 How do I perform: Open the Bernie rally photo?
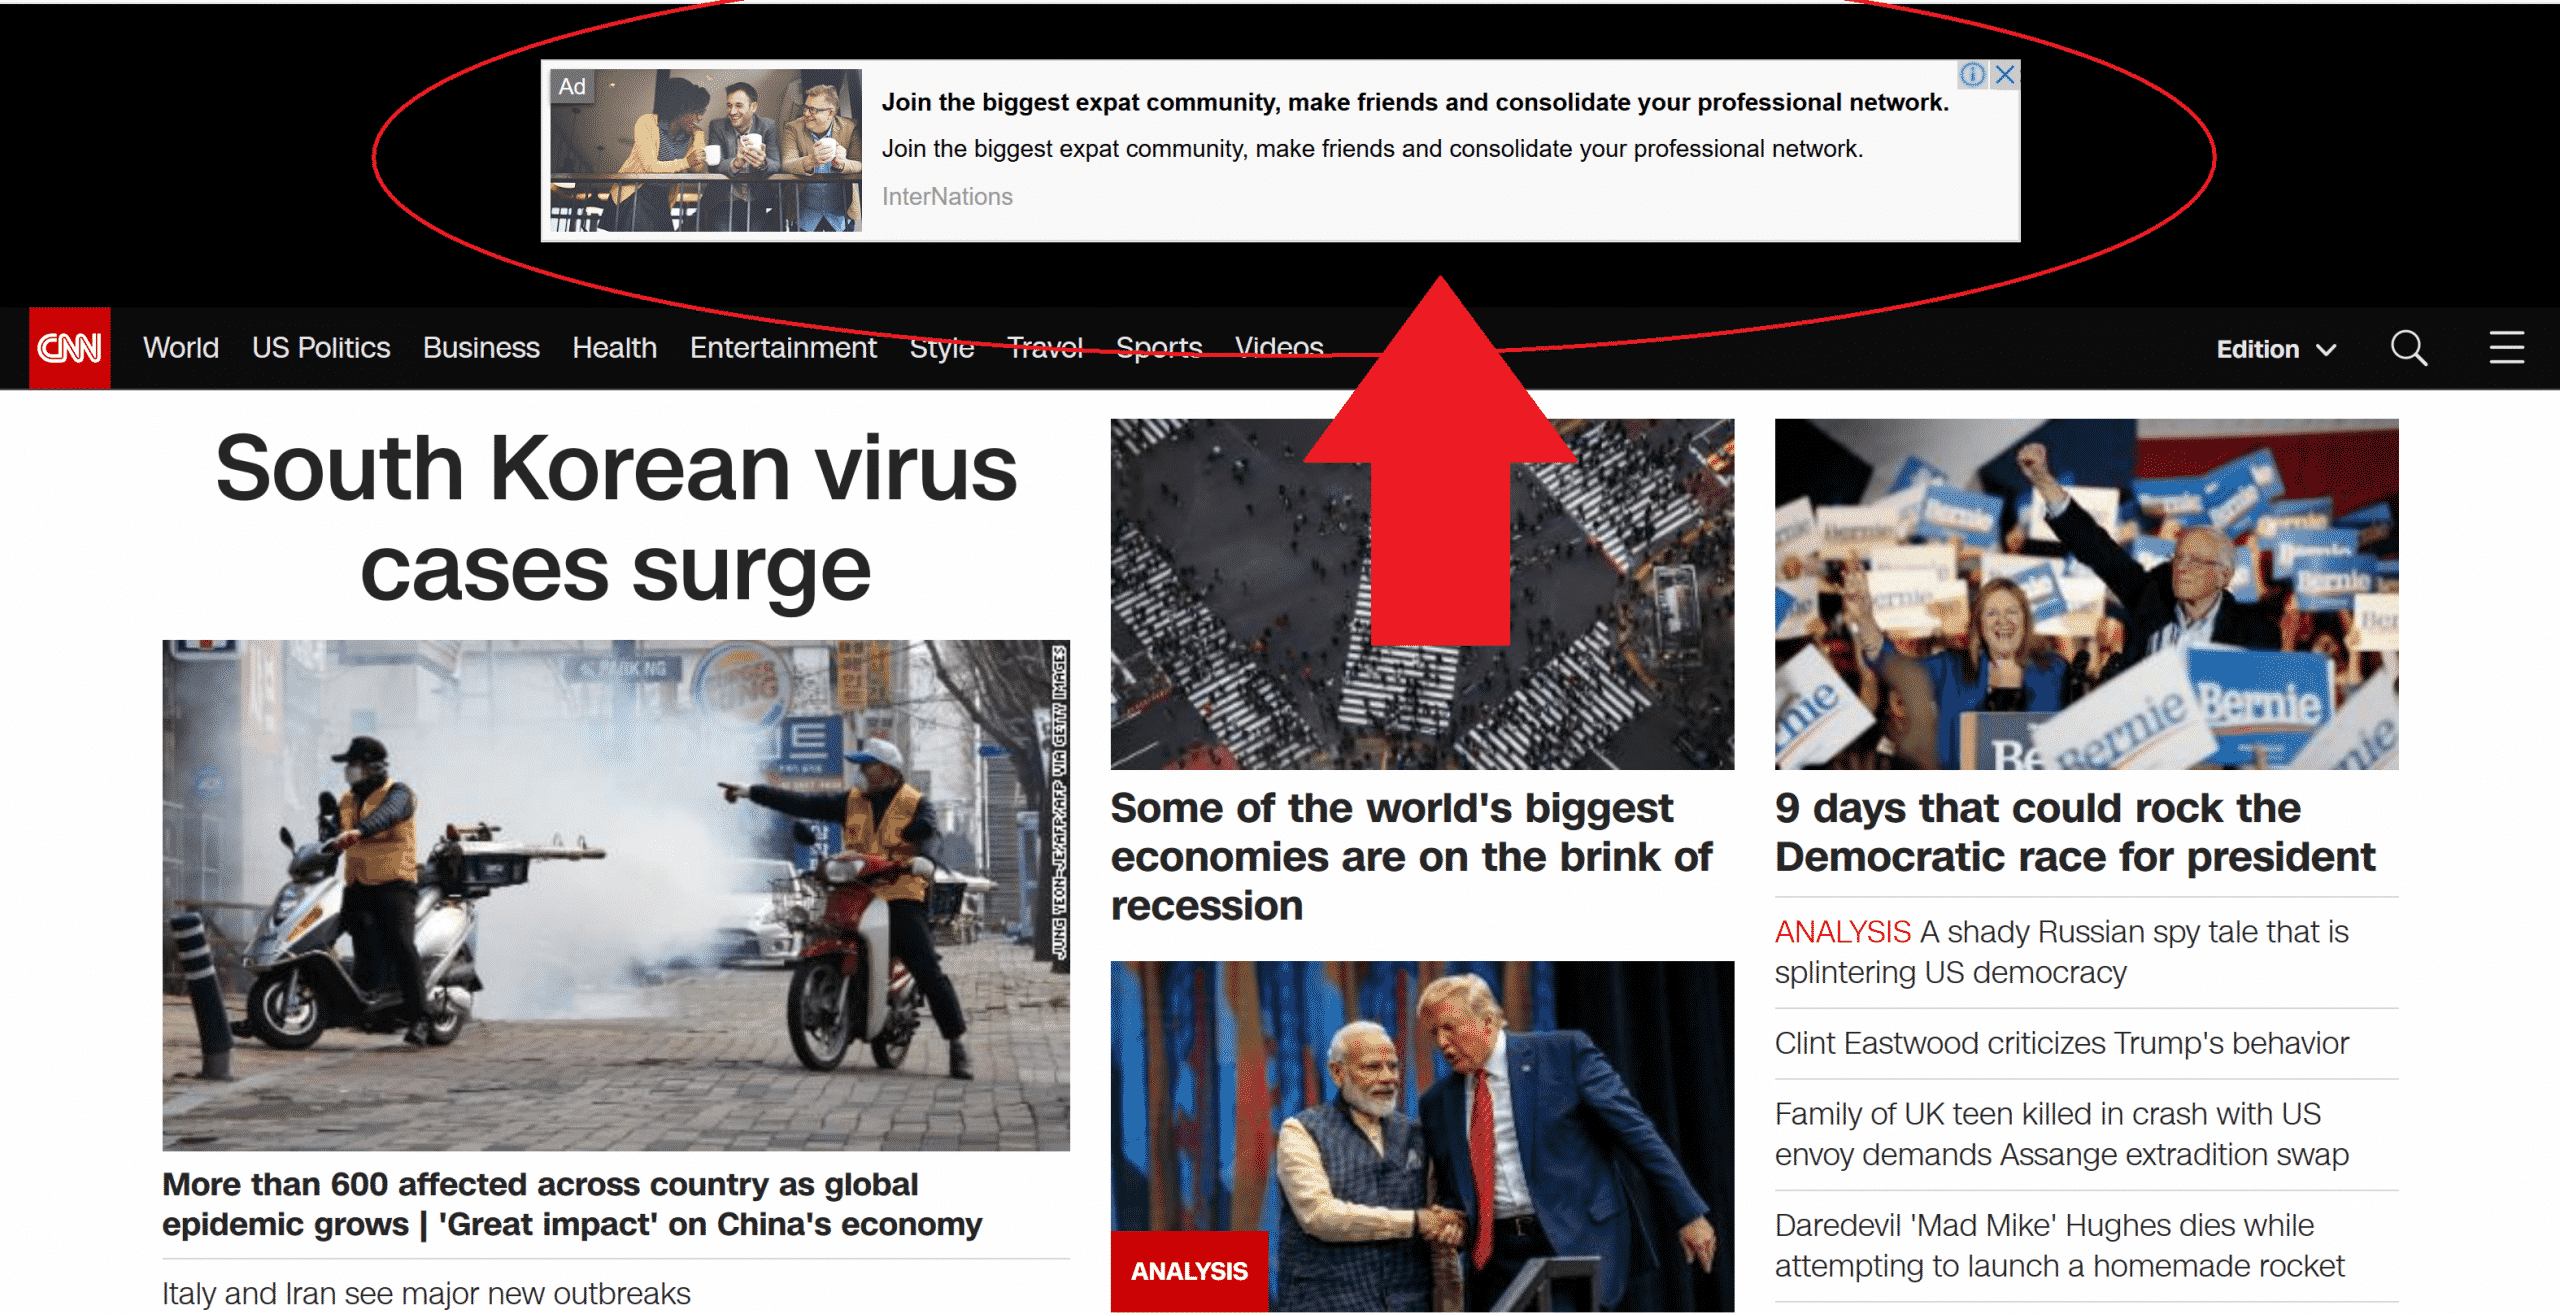tap(2087, 594)
